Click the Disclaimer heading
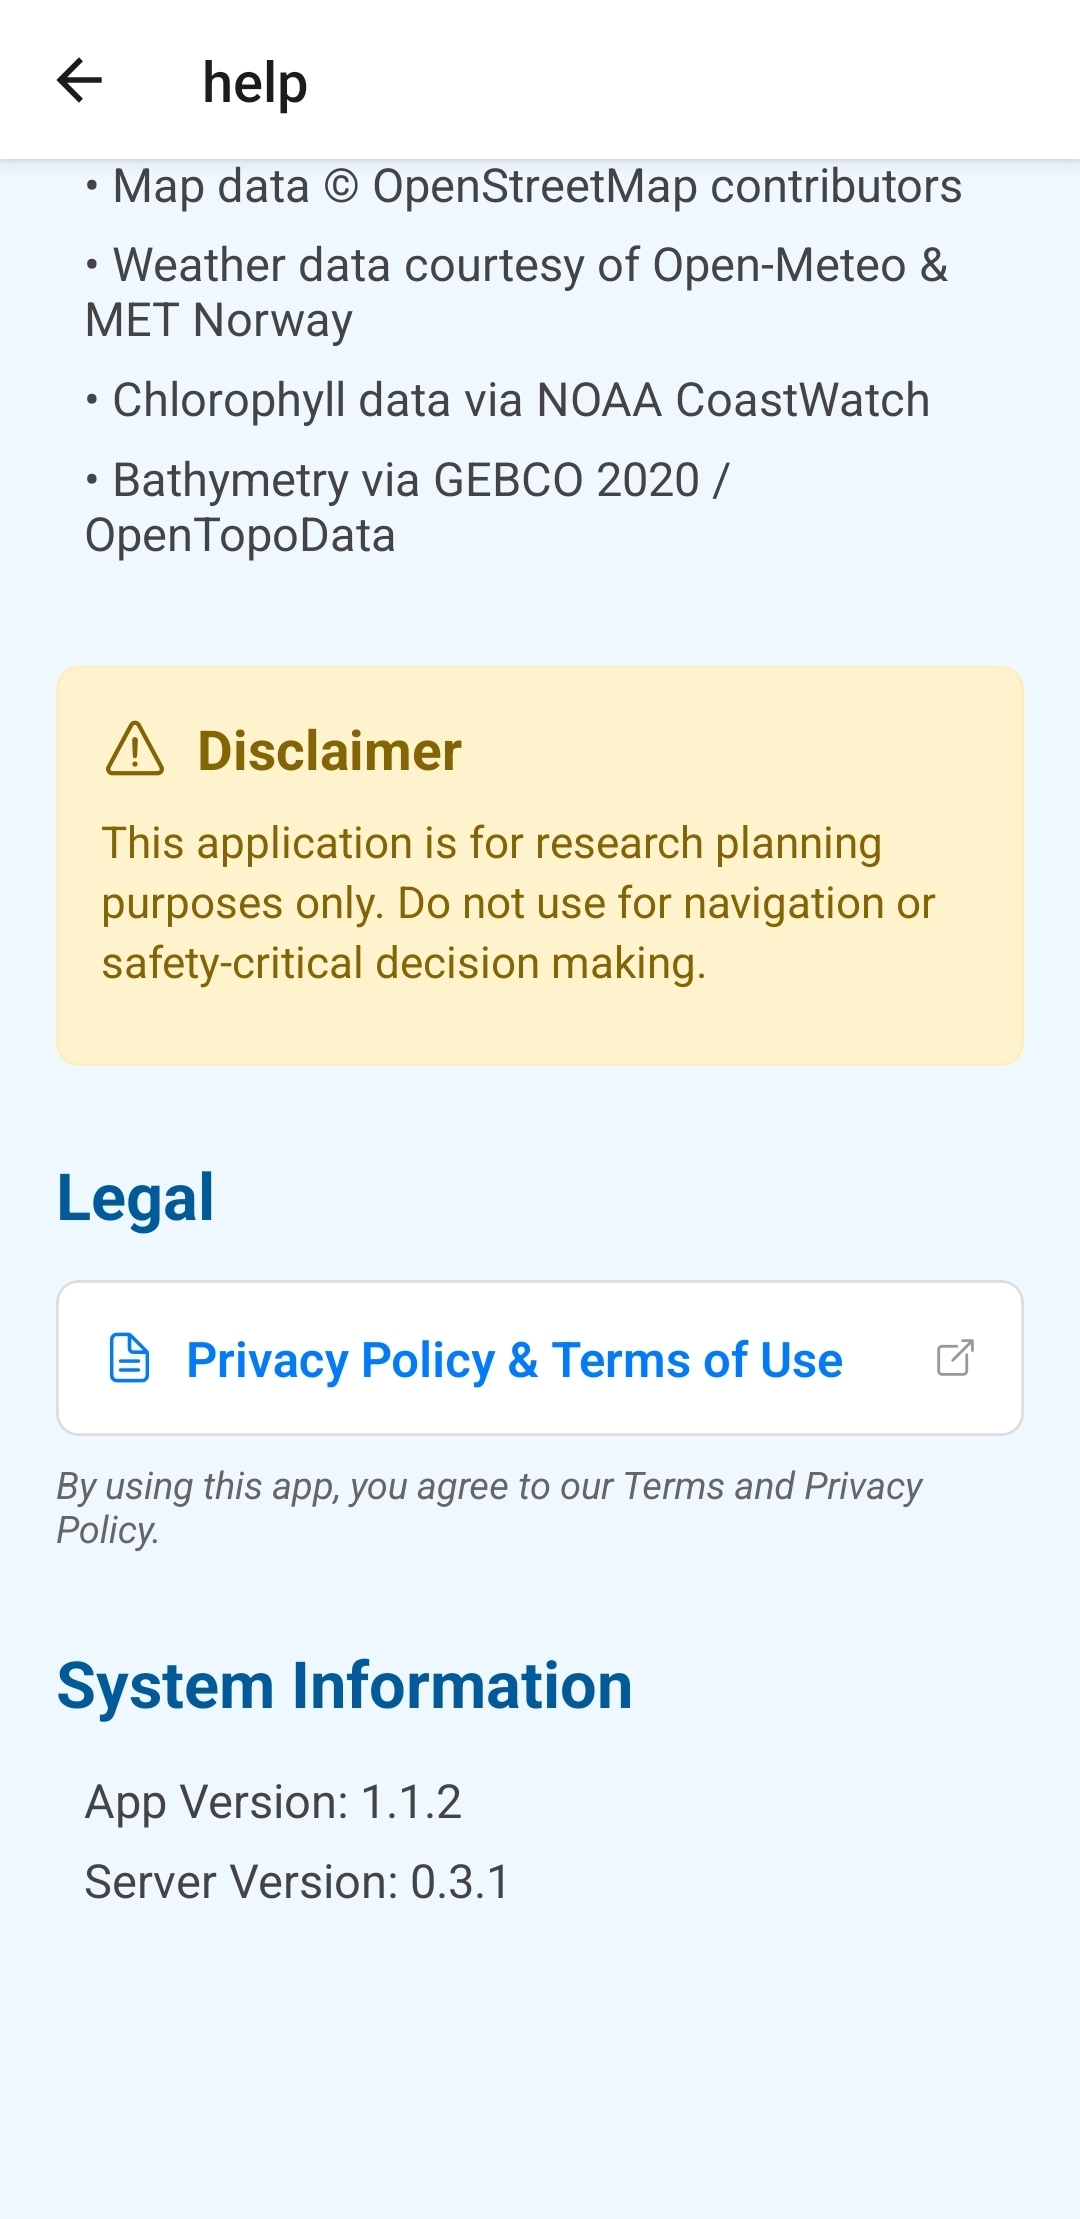Viewport: 1080px width, 2219px height. point(329,751)
